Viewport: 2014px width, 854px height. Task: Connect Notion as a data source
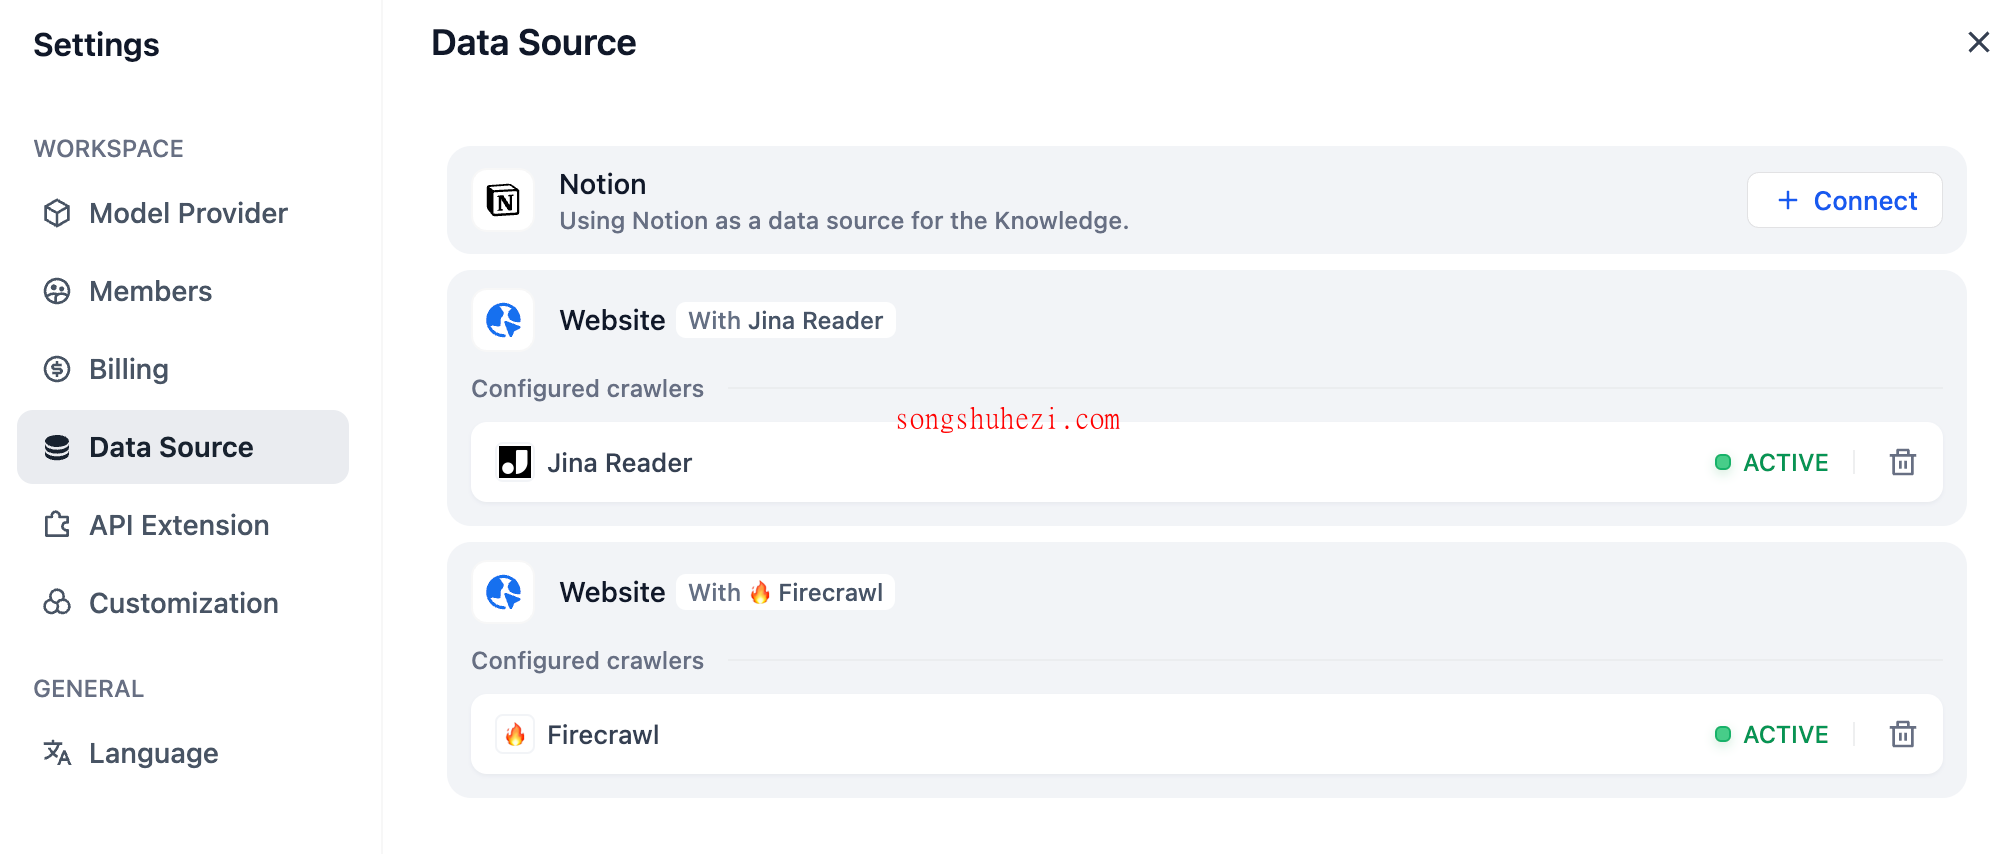pos(1844,200)
